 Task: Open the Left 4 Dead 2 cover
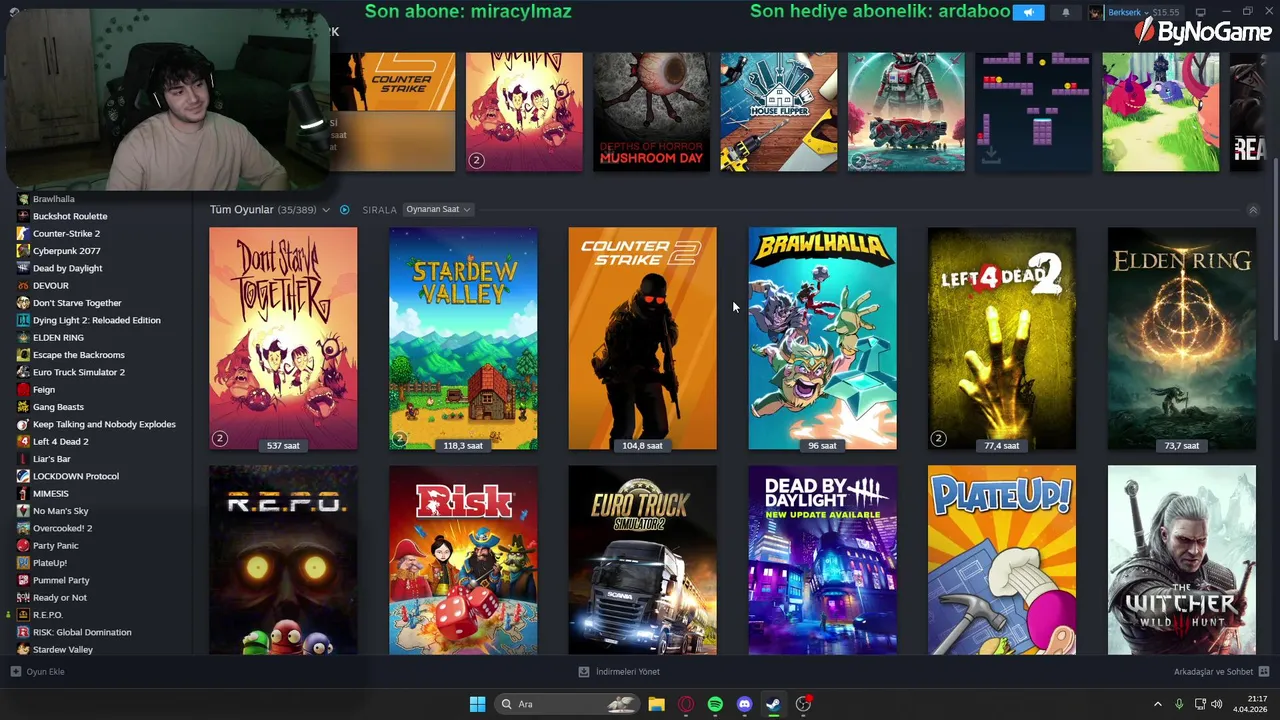1002,339
